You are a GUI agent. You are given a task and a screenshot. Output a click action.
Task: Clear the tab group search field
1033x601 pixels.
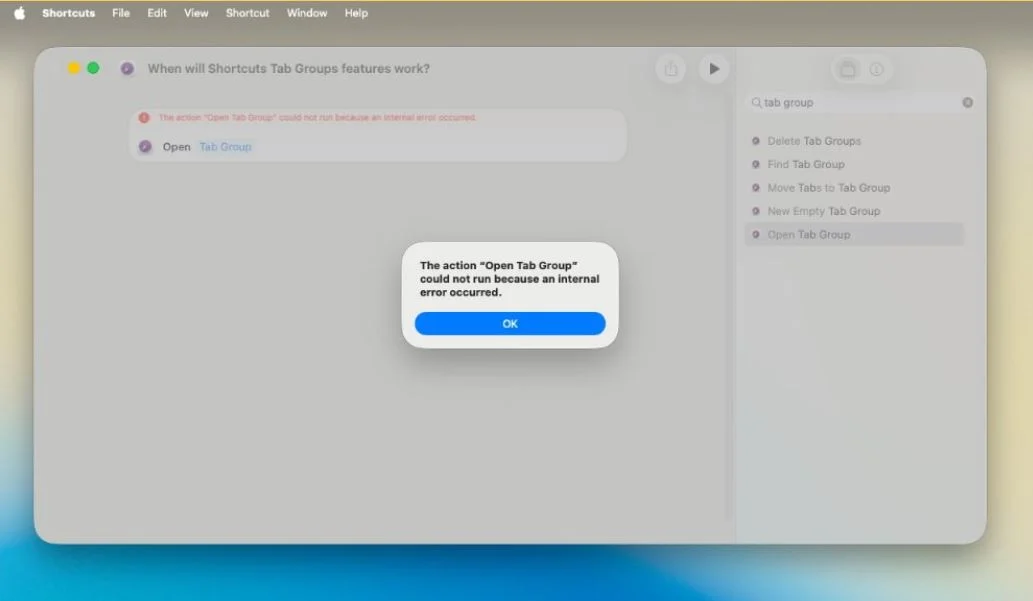pyautogui.click(x=967, y=102)
